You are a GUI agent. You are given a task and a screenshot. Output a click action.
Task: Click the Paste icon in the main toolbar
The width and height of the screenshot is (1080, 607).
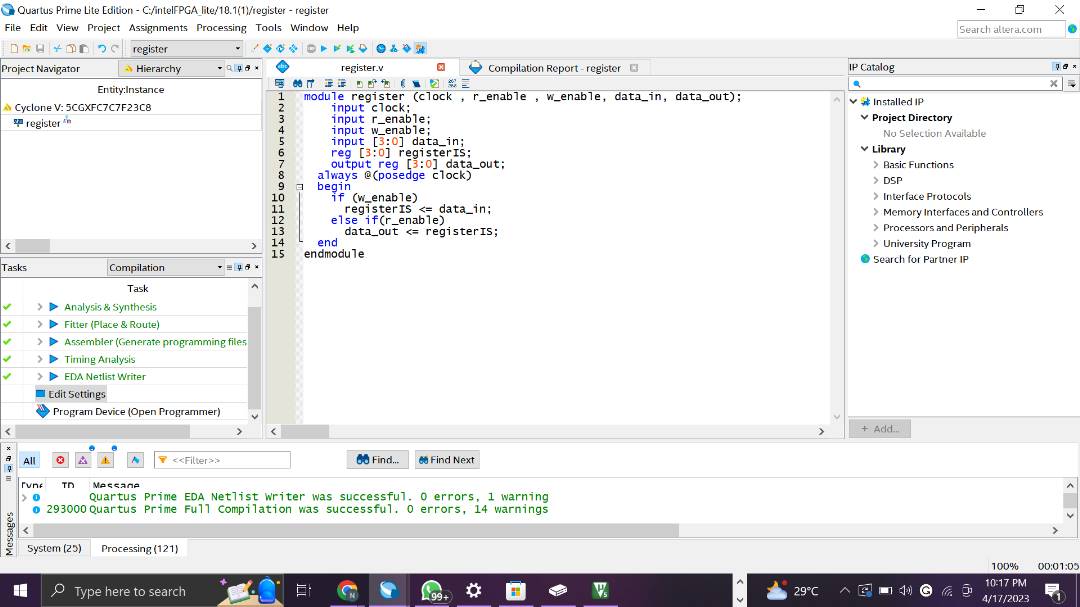point(84,47)
